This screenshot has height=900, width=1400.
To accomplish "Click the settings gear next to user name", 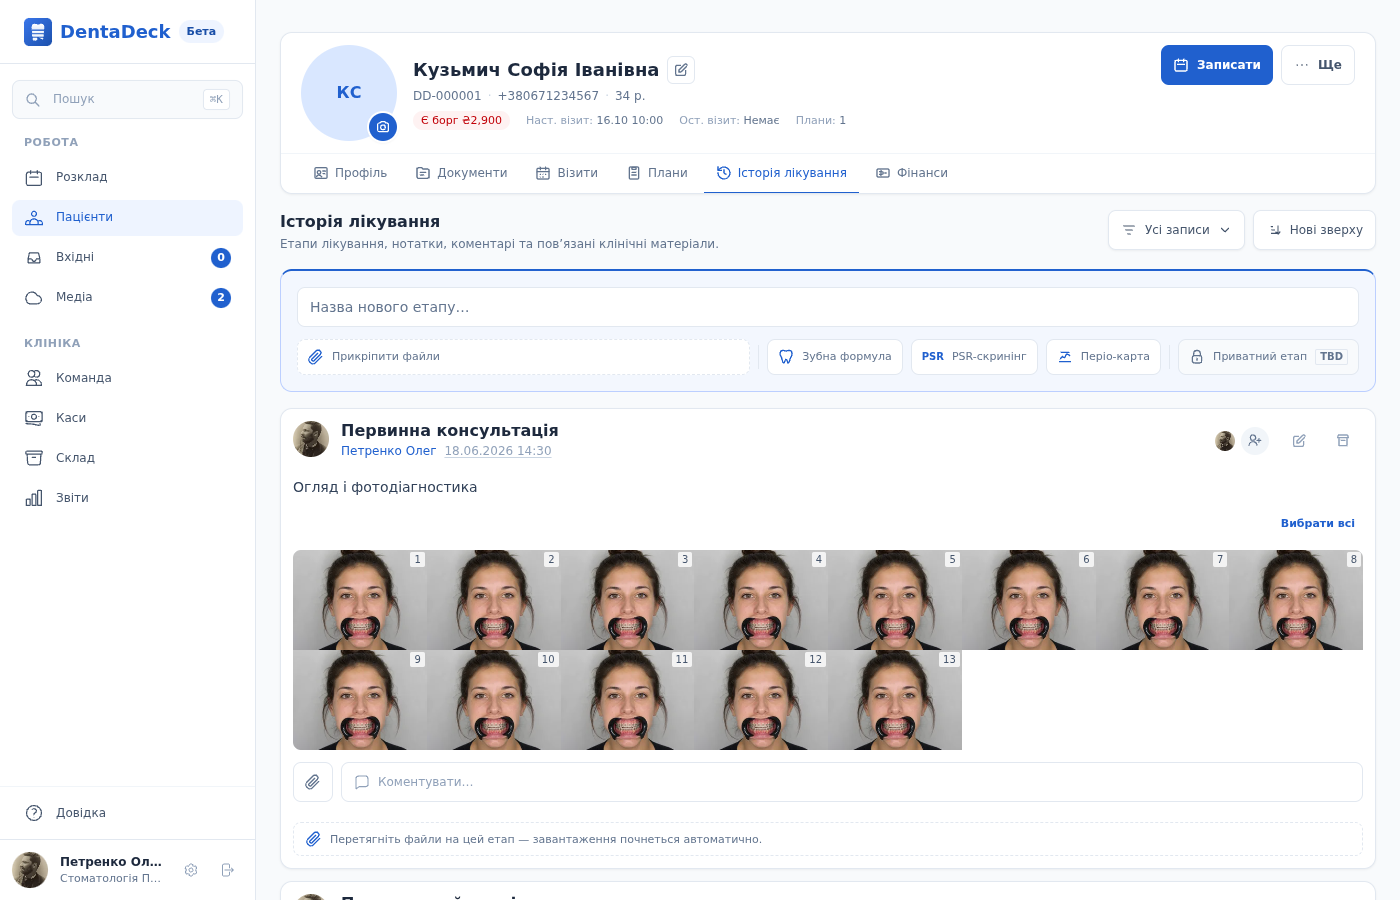I will point(191,870).
